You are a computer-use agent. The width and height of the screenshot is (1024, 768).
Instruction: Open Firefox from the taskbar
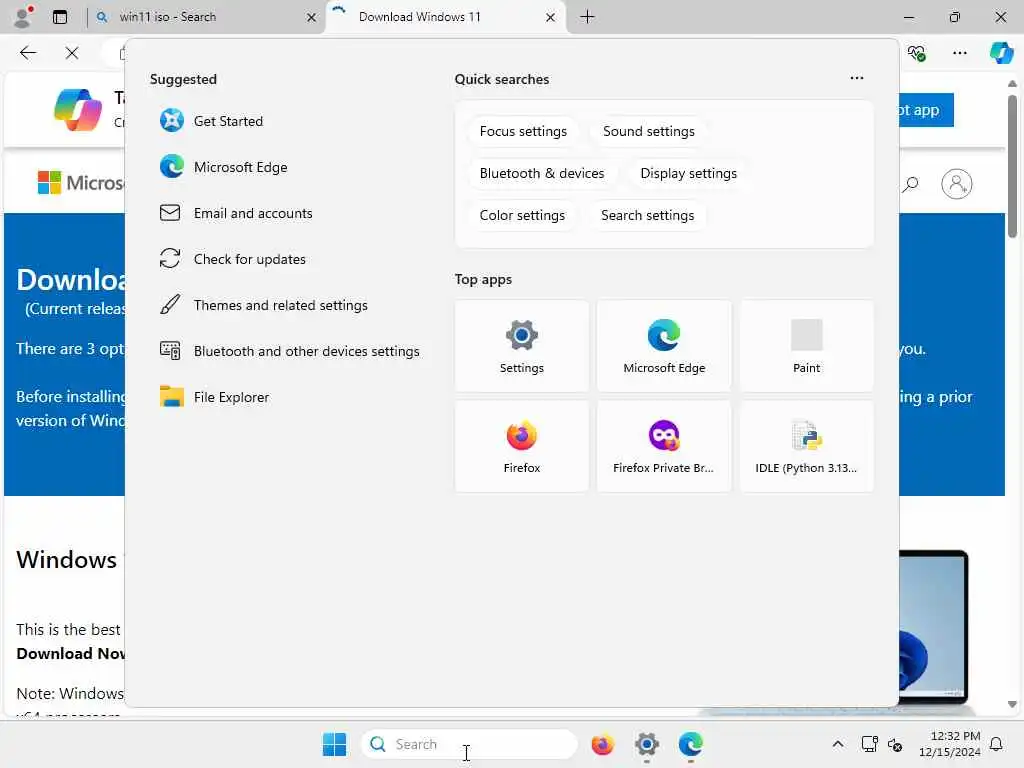coord(602,744)
